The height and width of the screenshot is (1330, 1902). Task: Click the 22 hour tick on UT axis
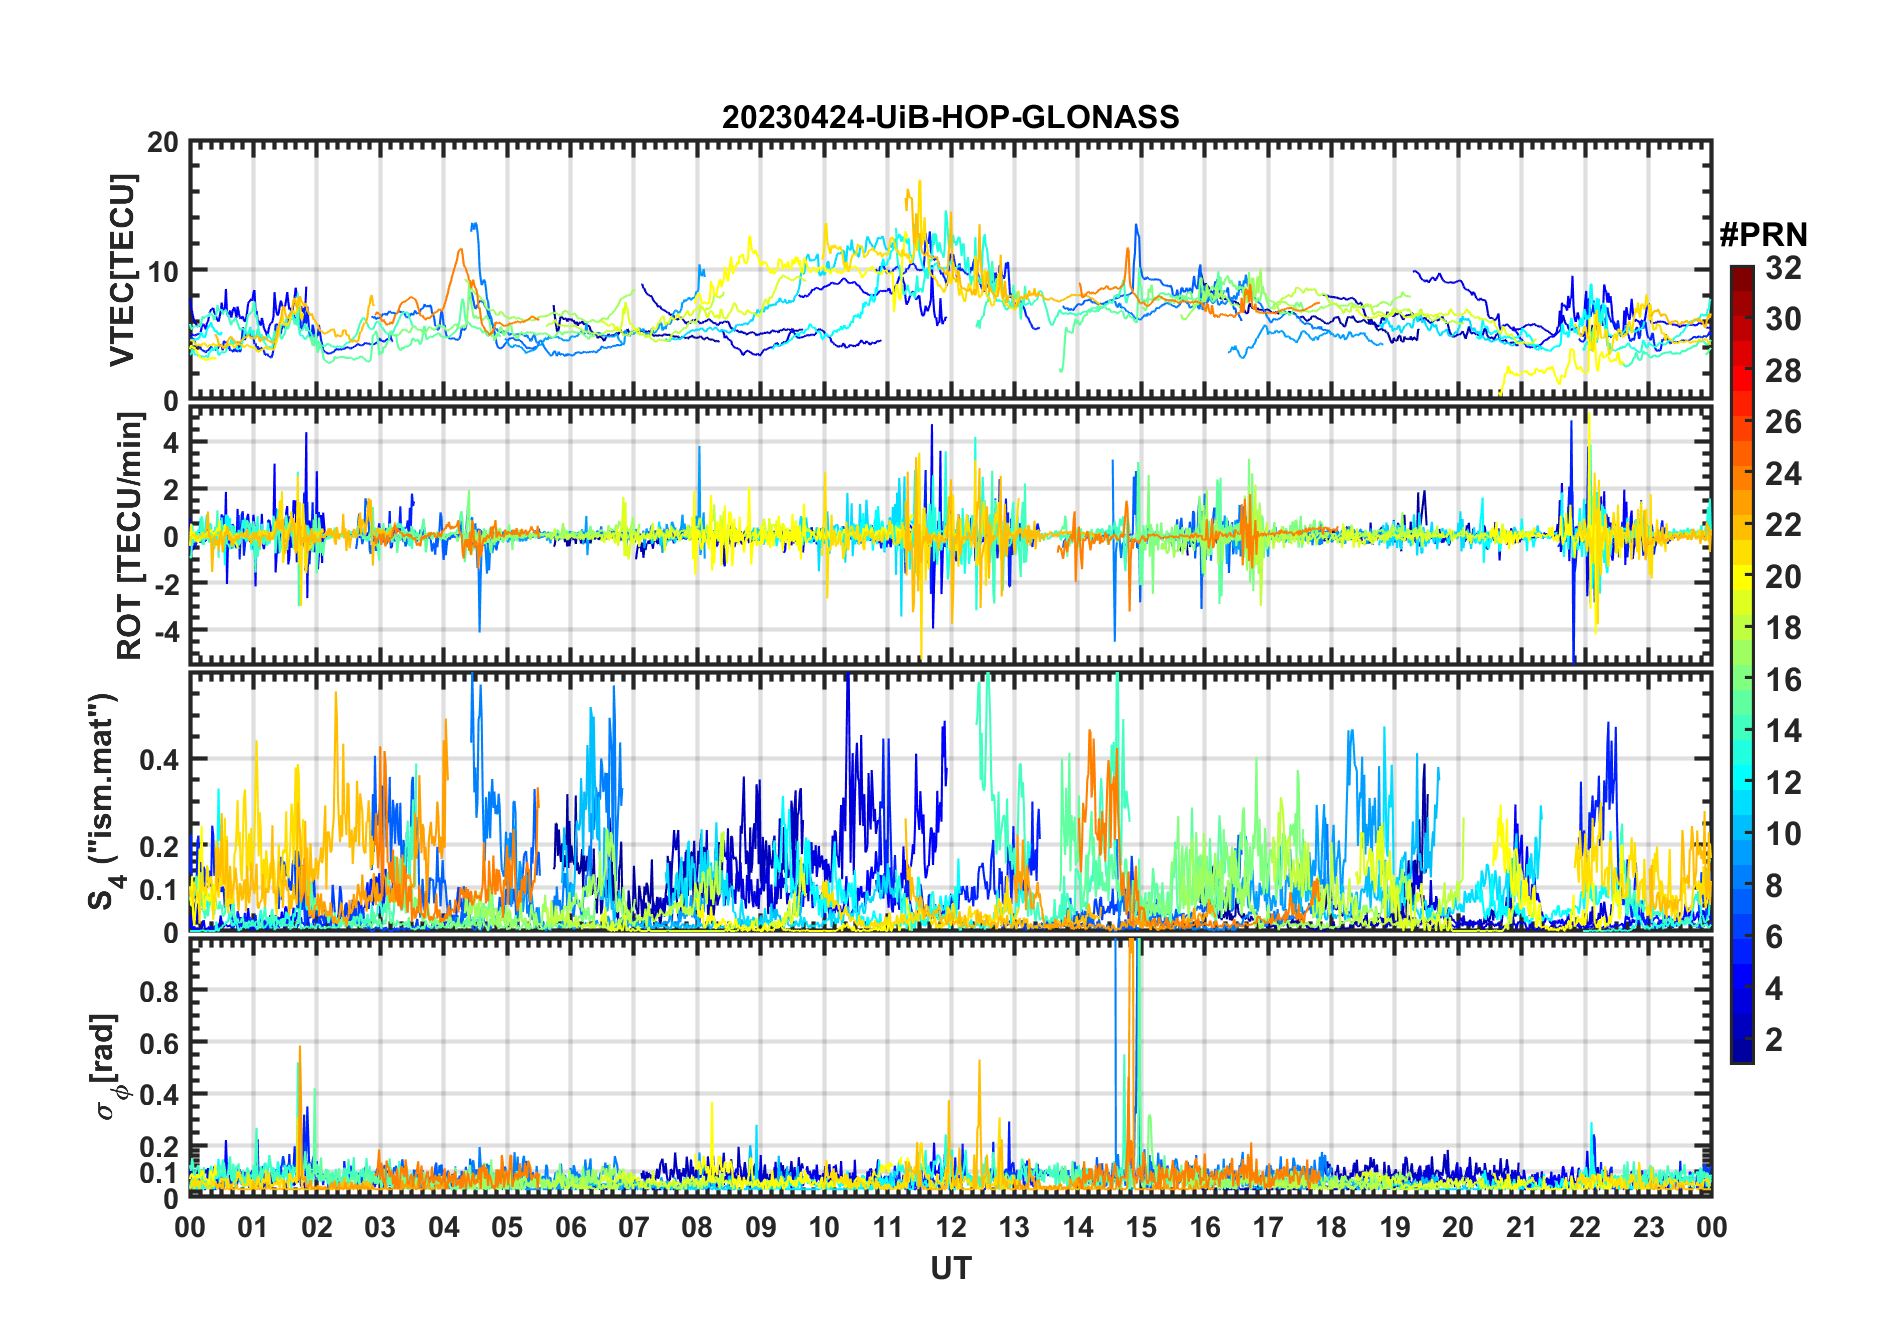pos(1585,1227)
